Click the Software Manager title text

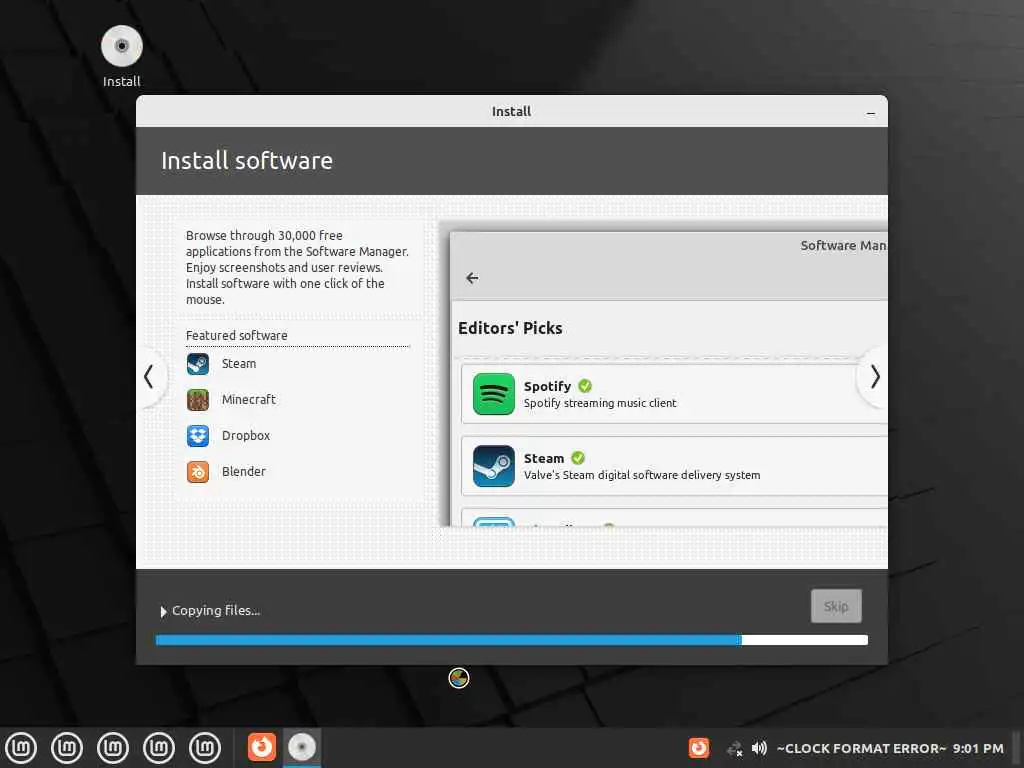[844, 246]
